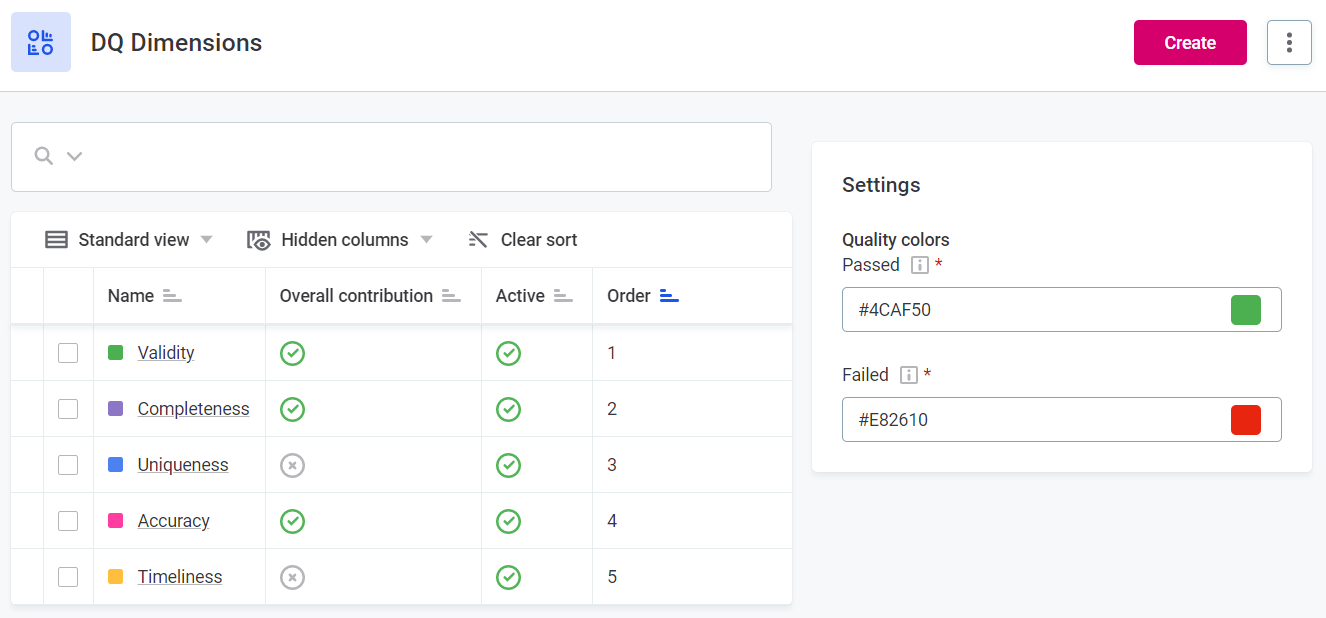Check the Uniqueness row checkbox
This screenshot has height=618, width=1326.
pos(68,465)
